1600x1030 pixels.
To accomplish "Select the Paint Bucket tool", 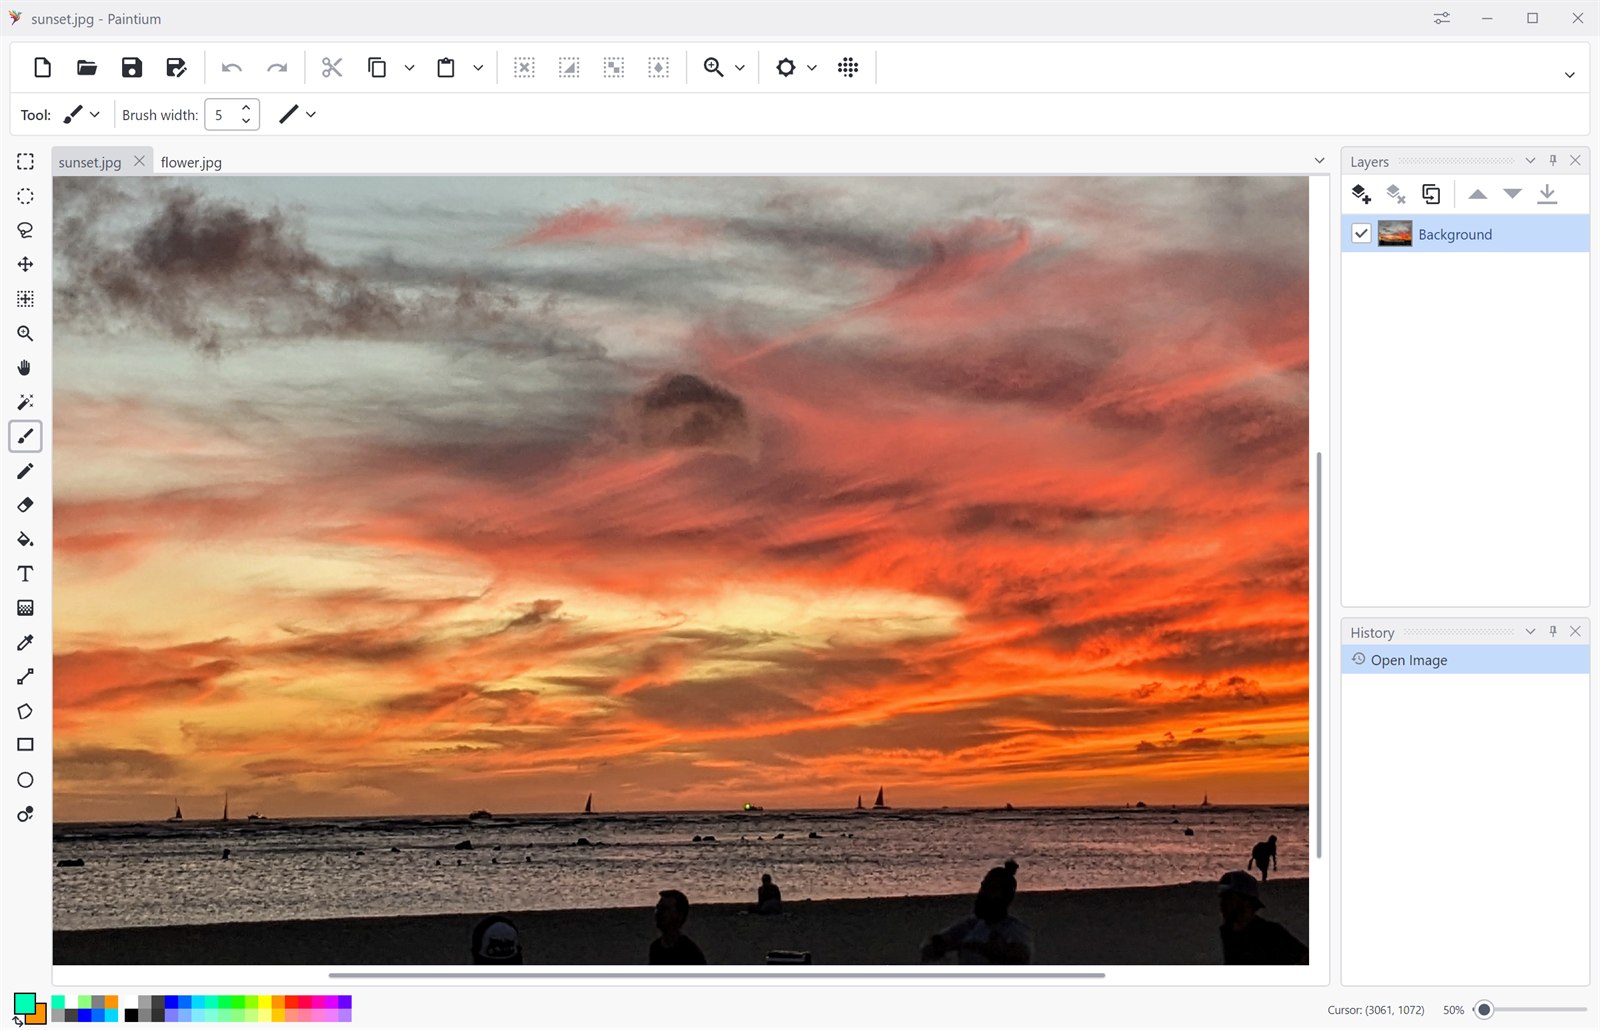I will 26,540.
